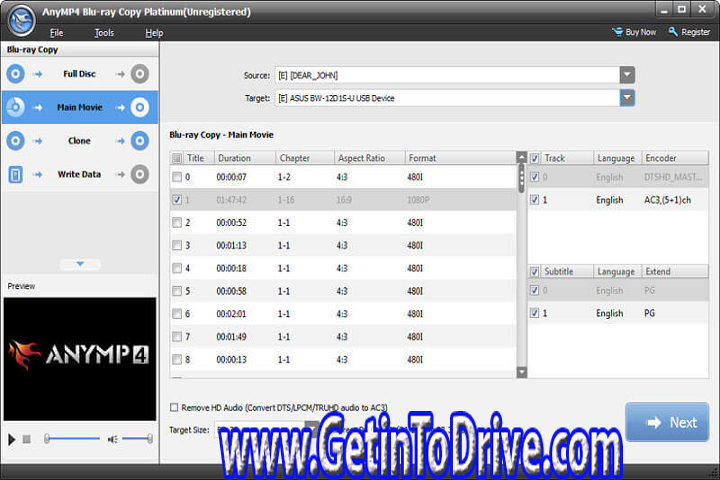
Task: Uncheck subtitle 1 English checkbox
Action: [534, 313]
